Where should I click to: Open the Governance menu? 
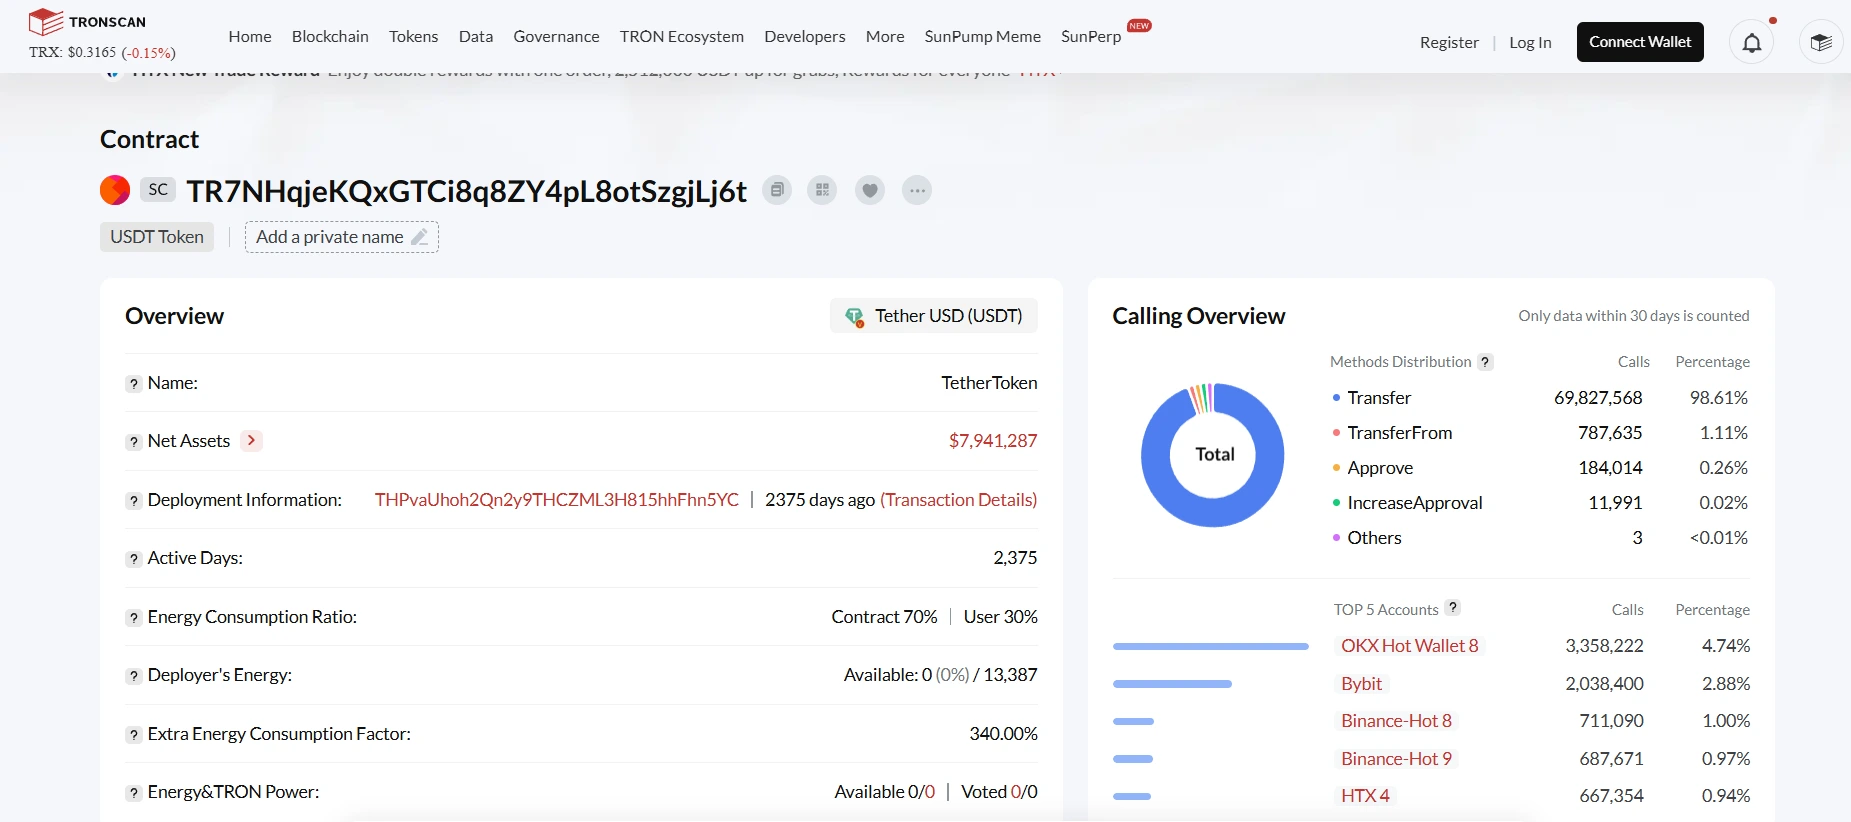point(556,36)
